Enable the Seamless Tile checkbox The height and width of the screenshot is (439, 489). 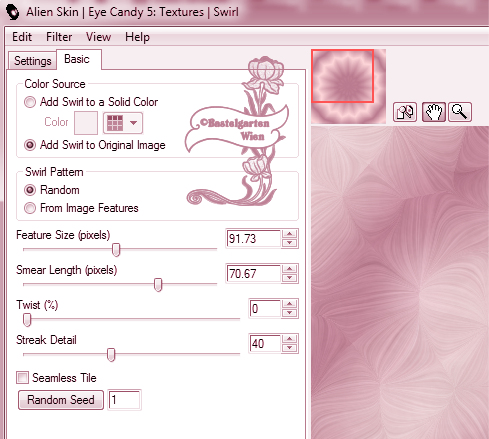23,378
